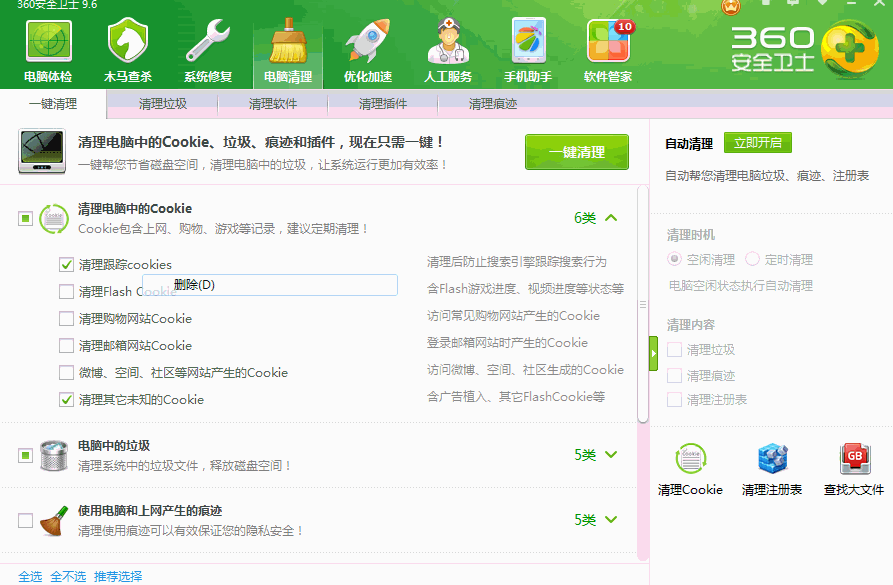Click the 全选 link
Screen dimensions: 893x585
[30, 576]
